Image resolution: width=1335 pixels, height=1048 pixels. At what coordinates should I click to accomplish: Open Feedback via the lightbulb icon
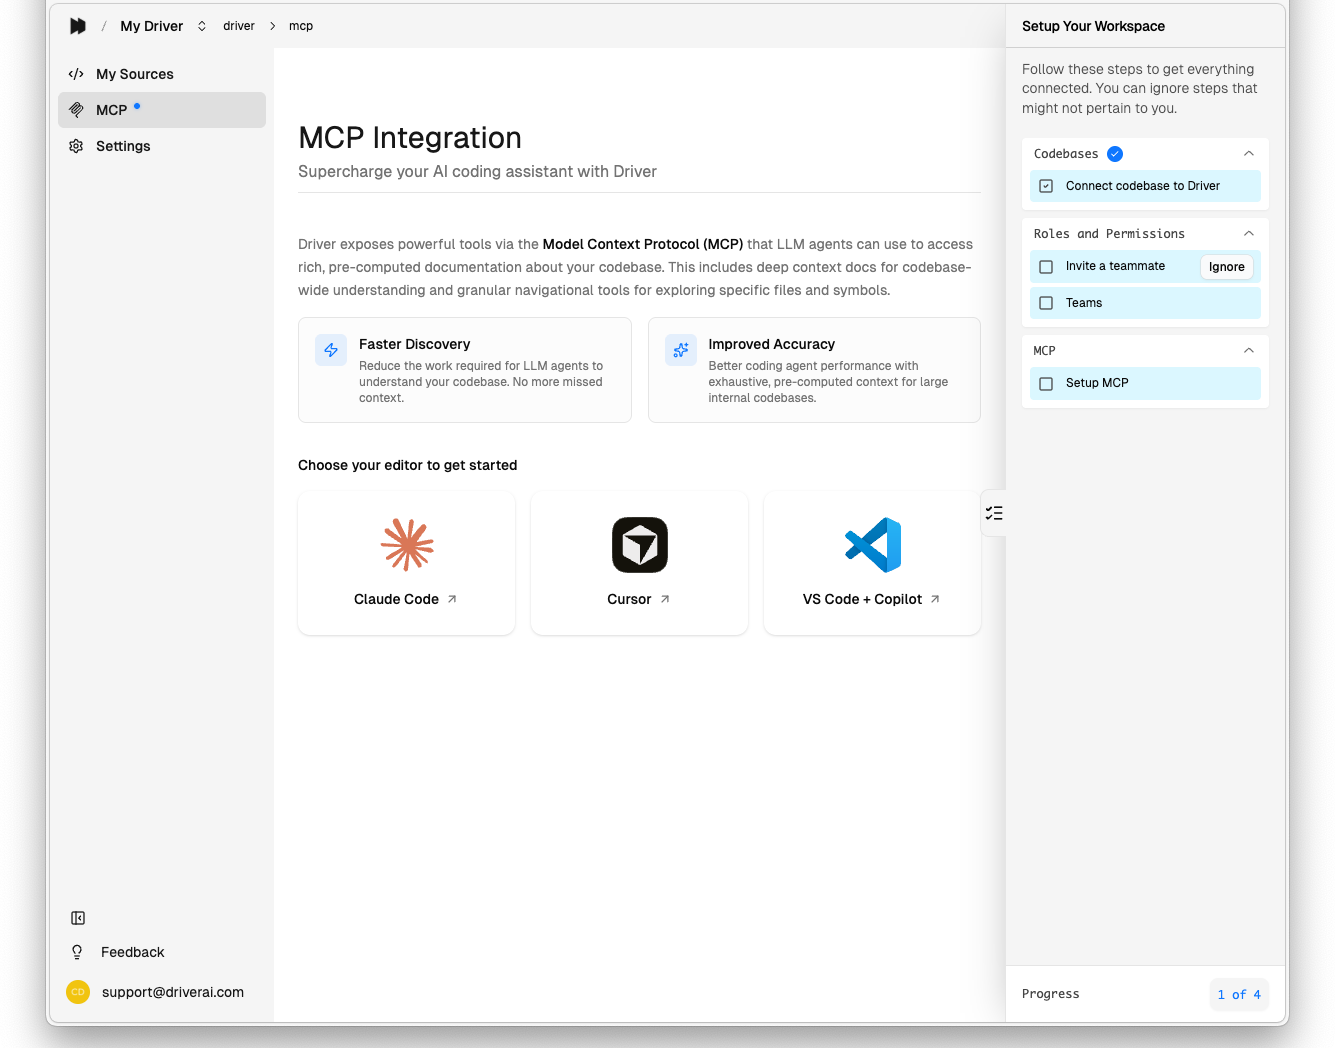(77, 952)
